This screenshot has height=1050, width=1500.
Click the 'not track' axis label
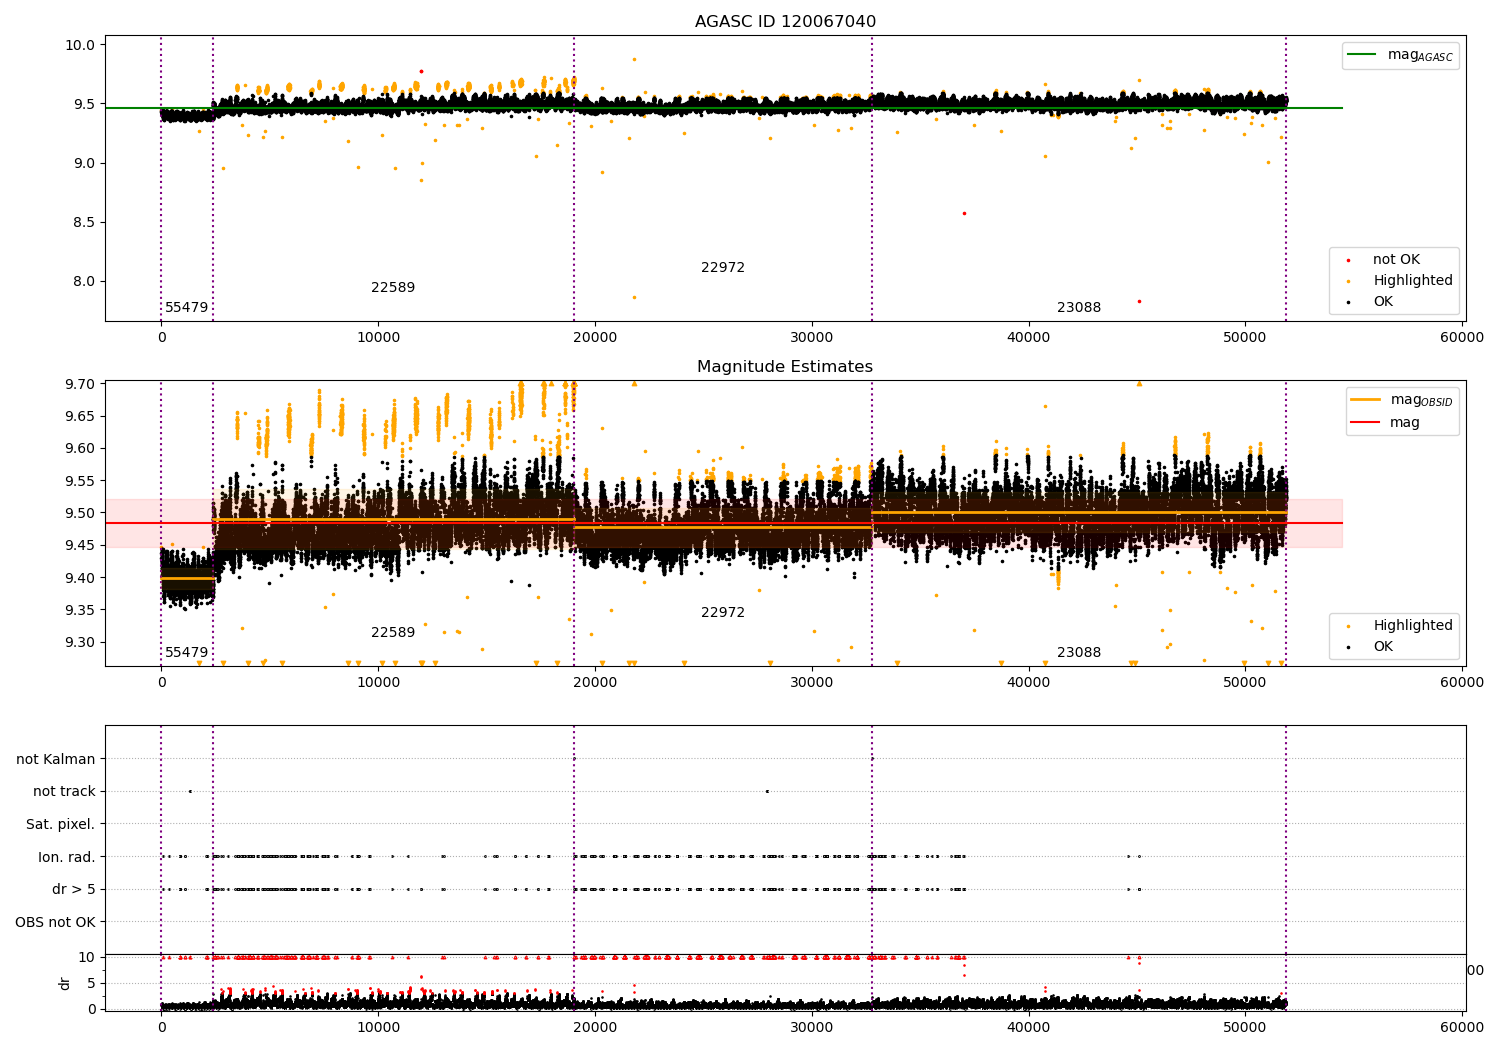[x=64, y=791]
